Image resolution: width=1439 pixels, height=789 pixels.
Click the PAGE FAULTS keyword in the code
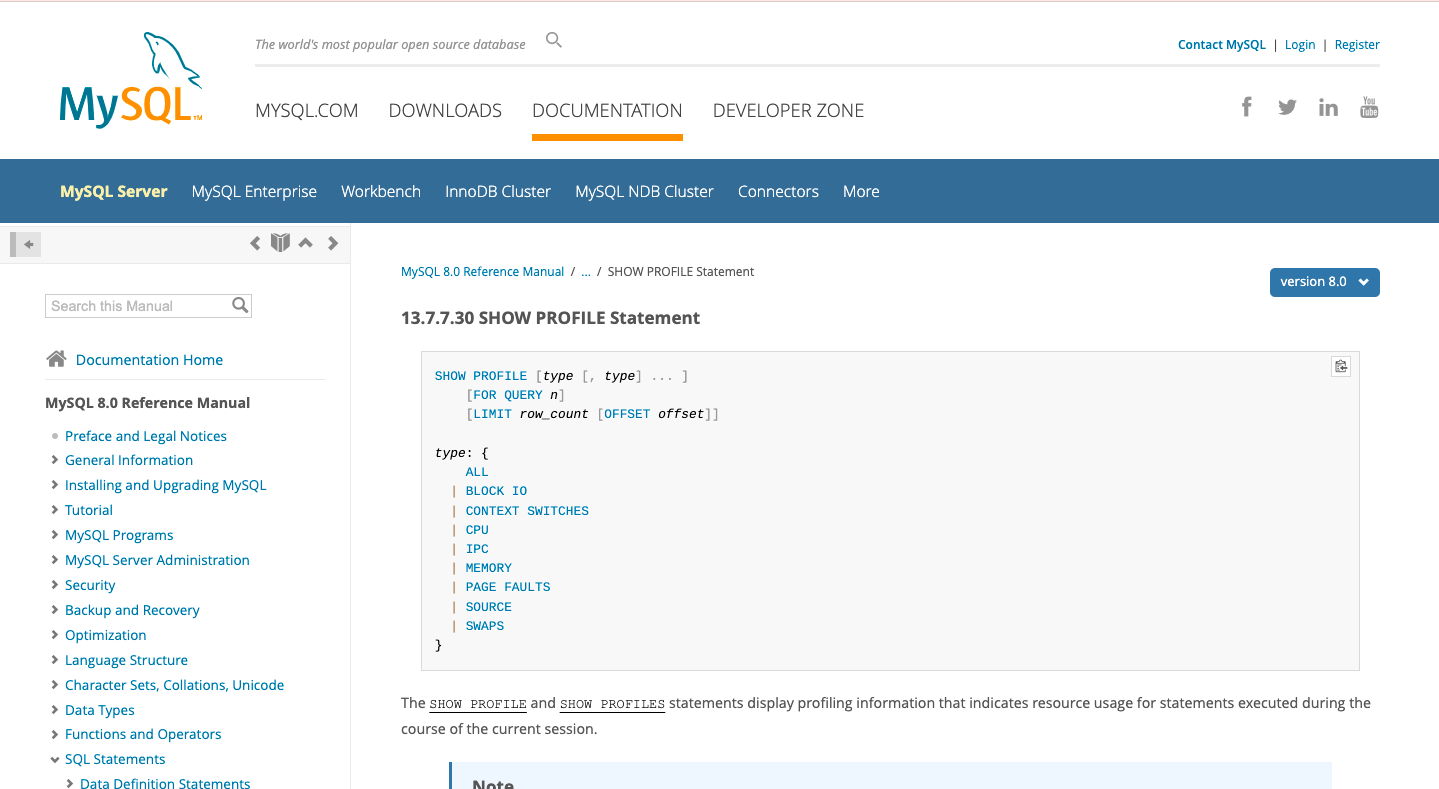coord(508,587)
